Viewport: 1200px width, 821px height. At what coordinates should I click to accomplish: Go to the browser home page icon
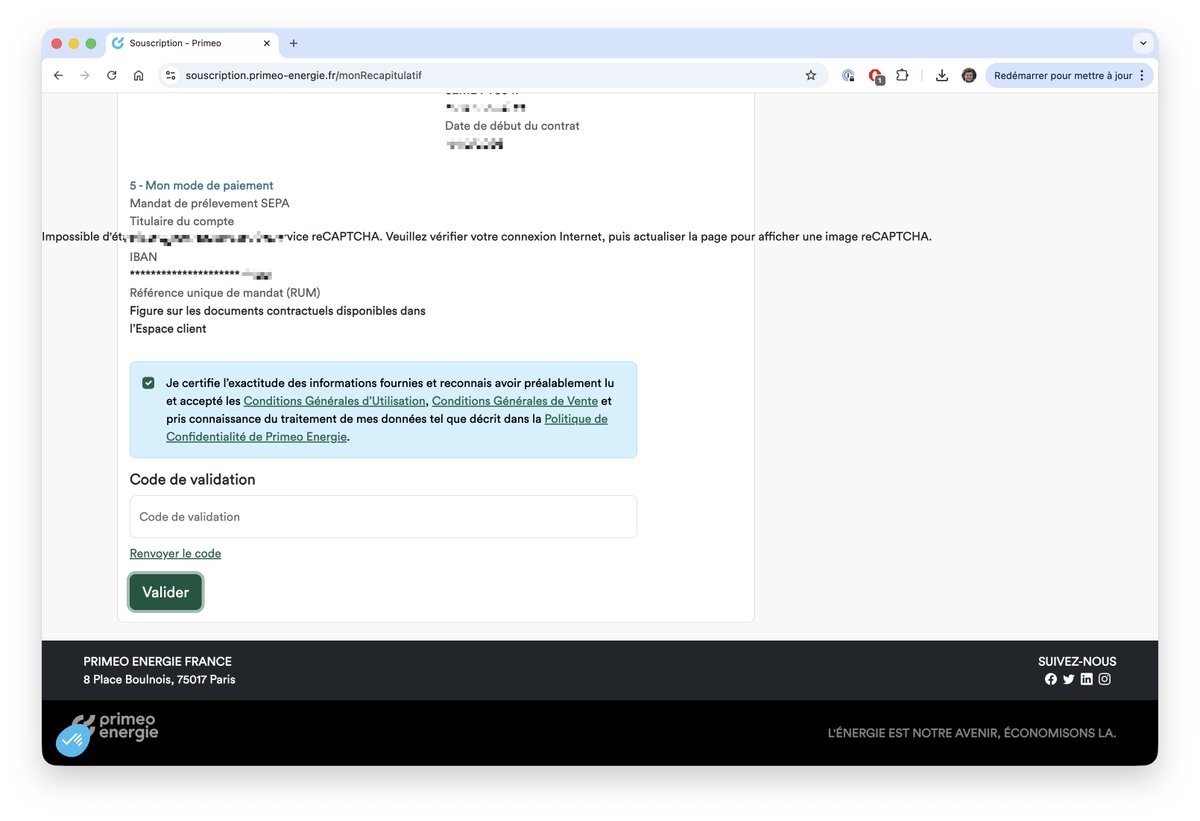tap(139, 75)
